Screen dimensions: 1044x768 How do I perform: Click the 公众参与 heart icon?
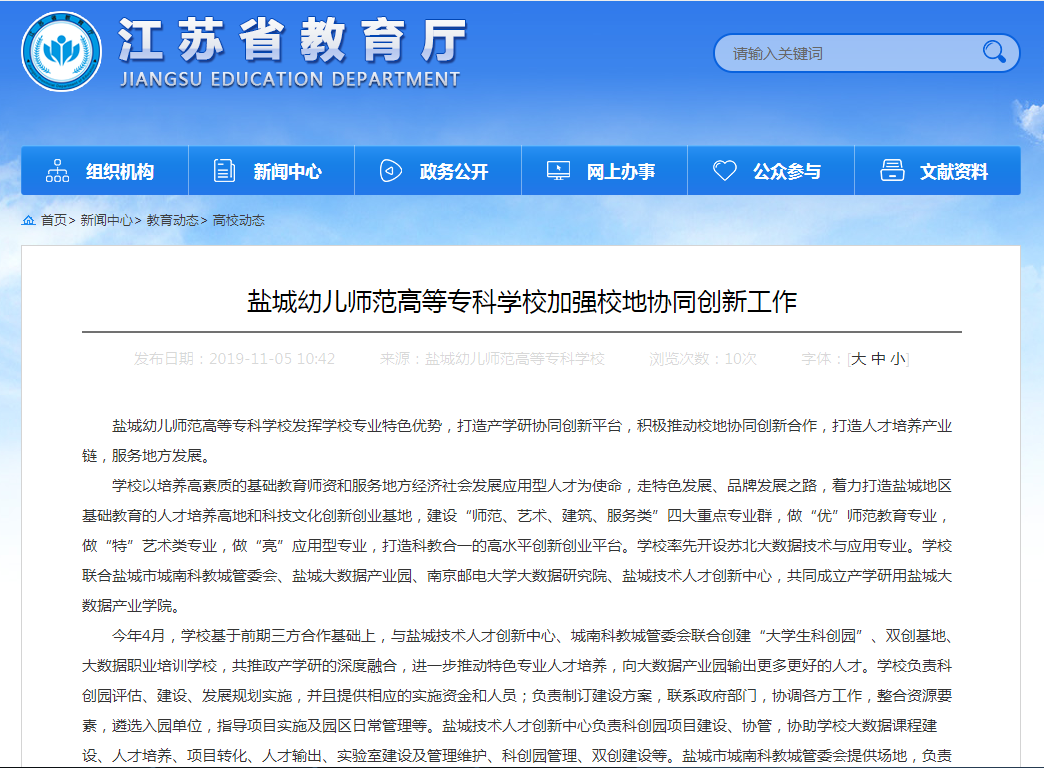[x=724, y=171]
